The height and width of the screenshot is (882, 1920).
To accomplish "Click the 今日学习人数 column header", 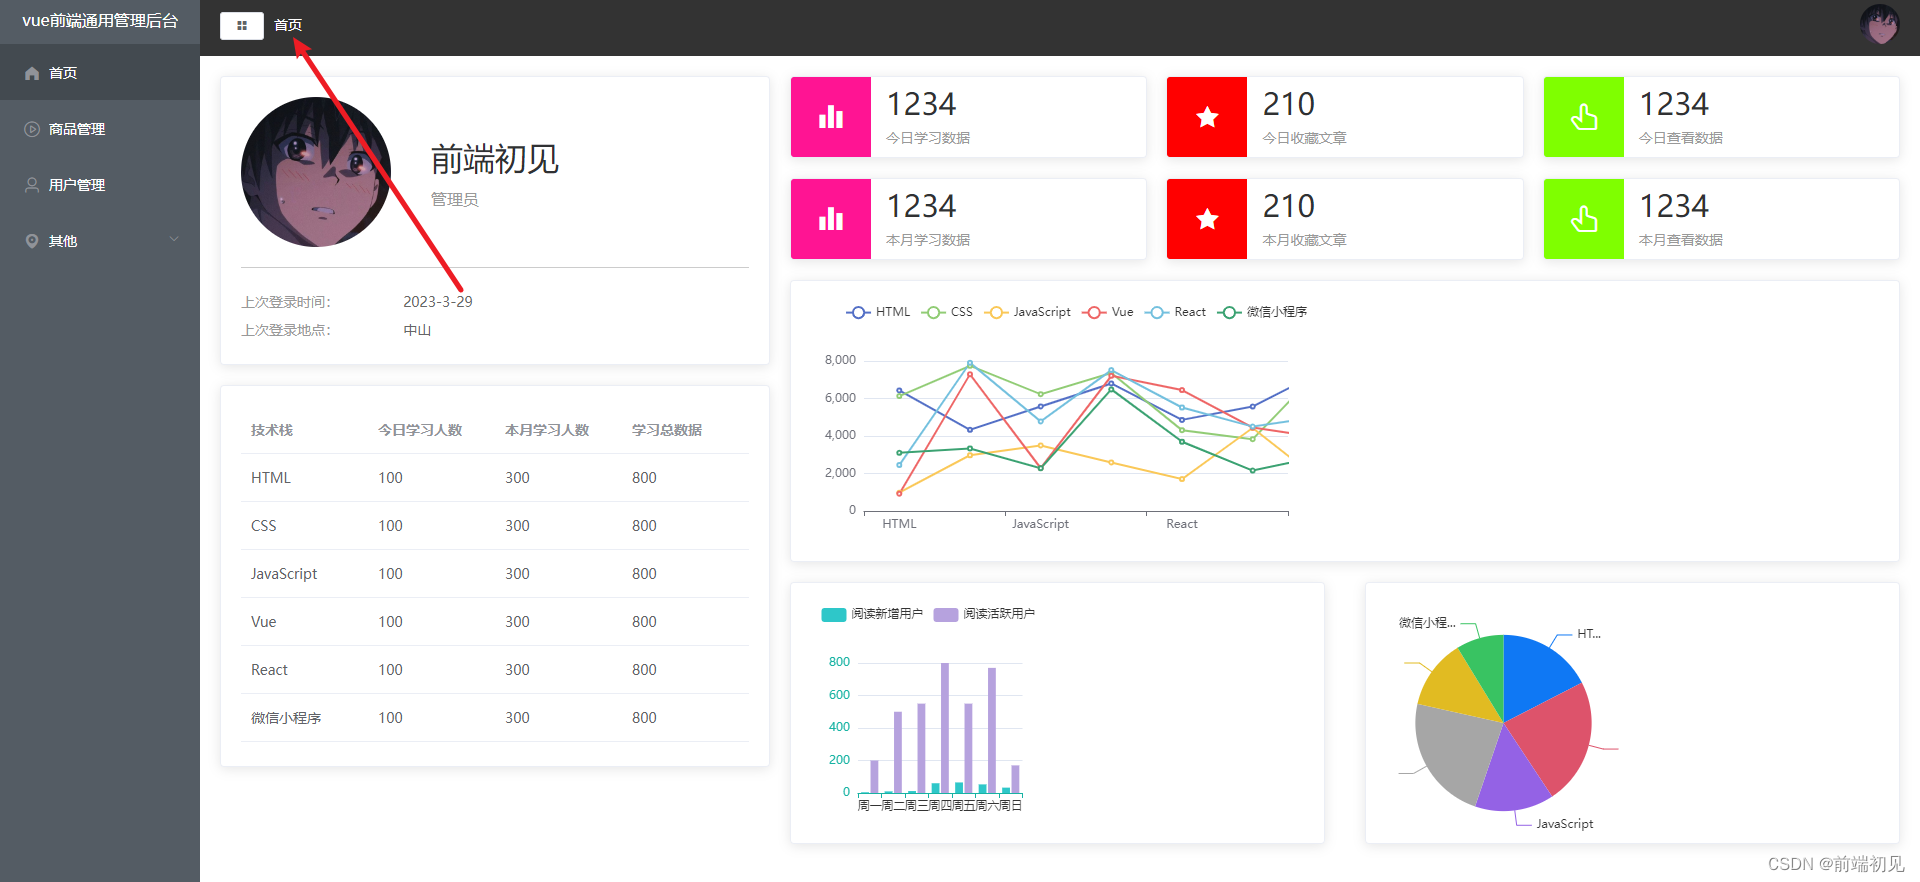I will [420, 430].
